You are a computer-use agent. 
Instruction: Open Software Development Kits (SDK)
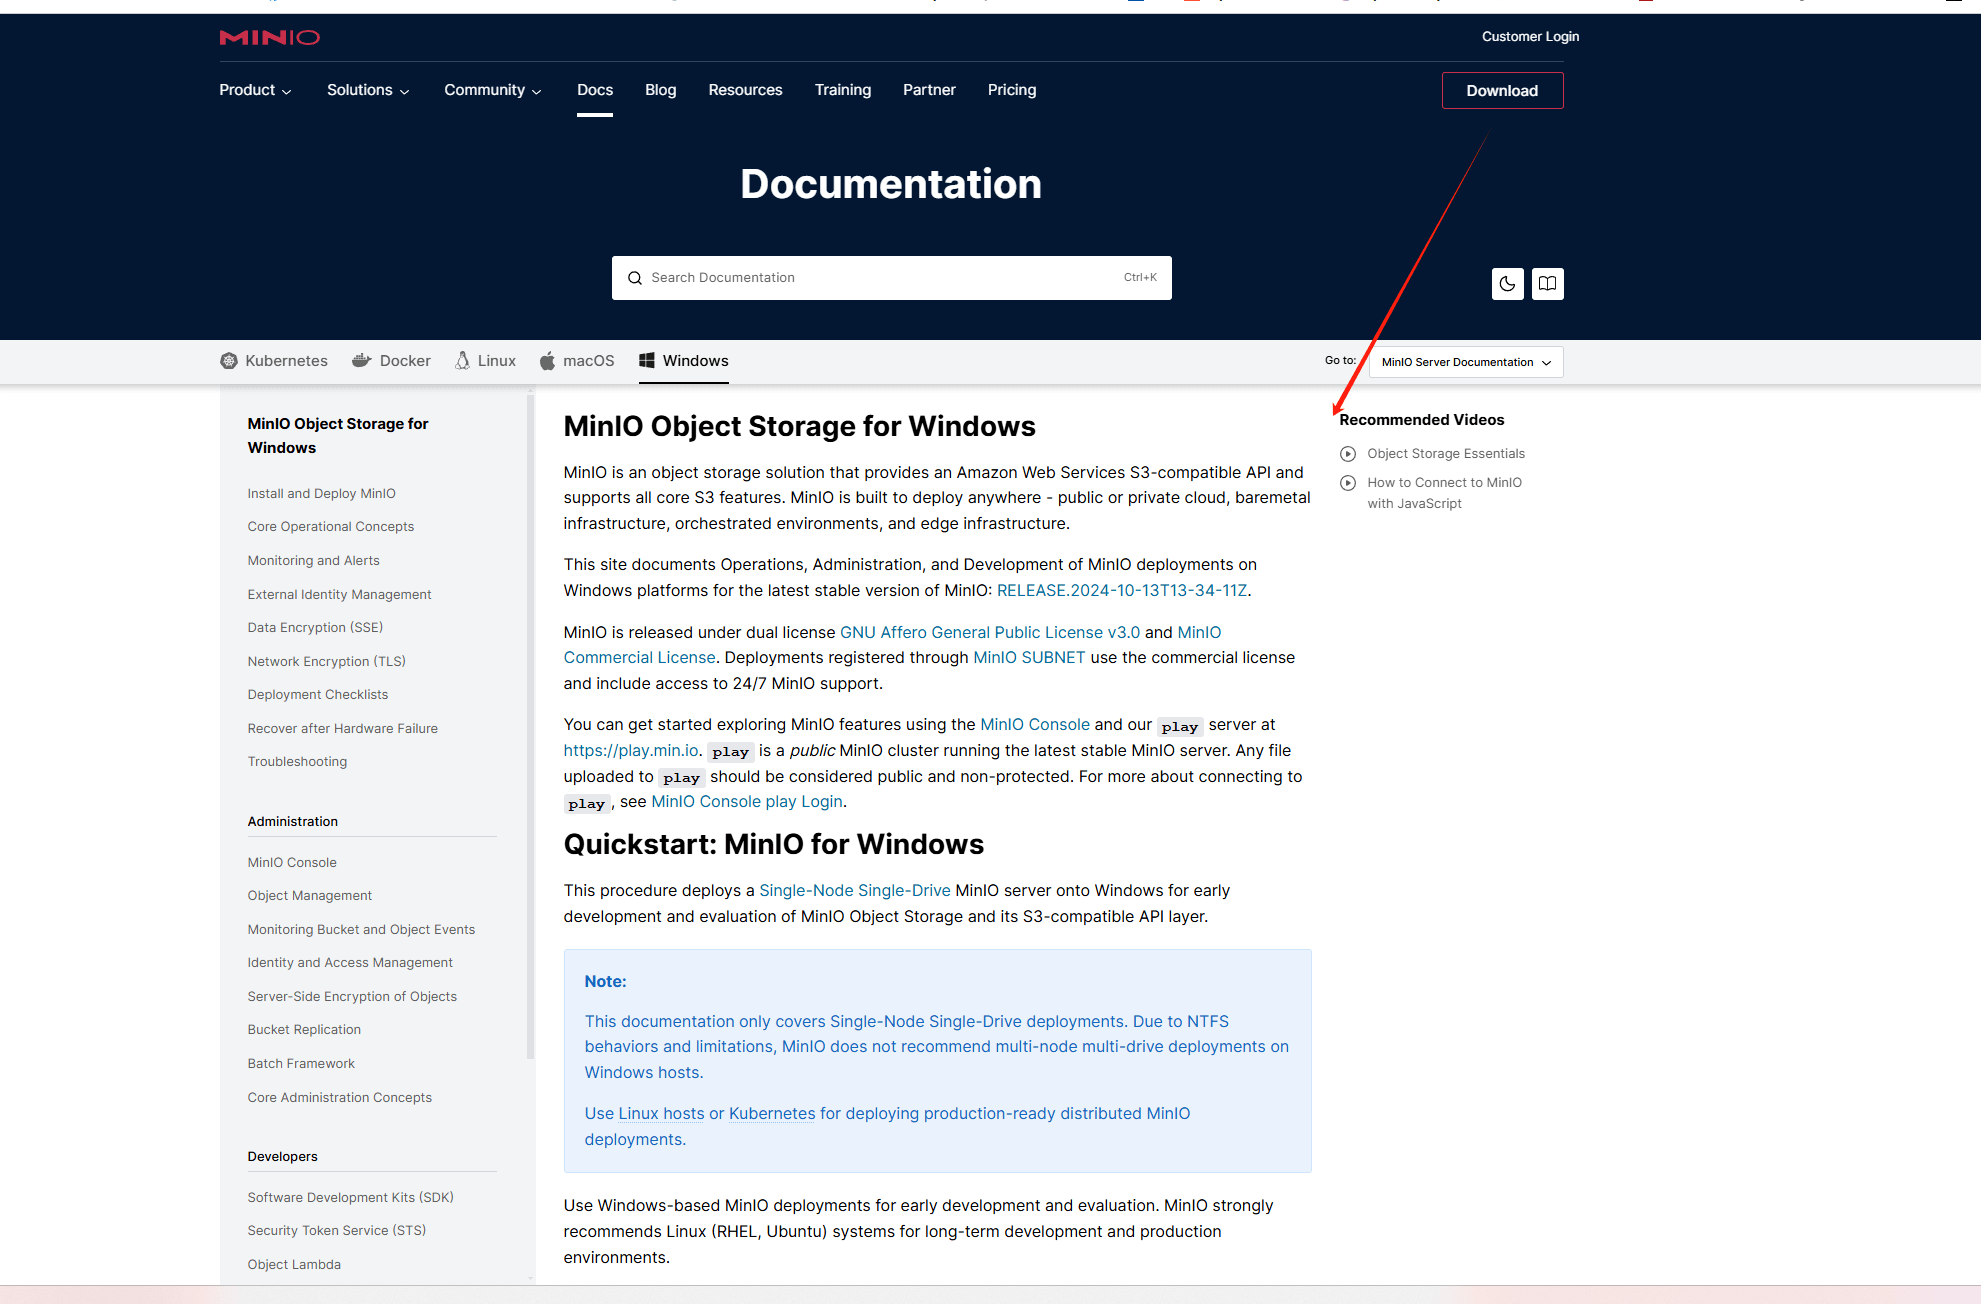(x=351, y=1198)
